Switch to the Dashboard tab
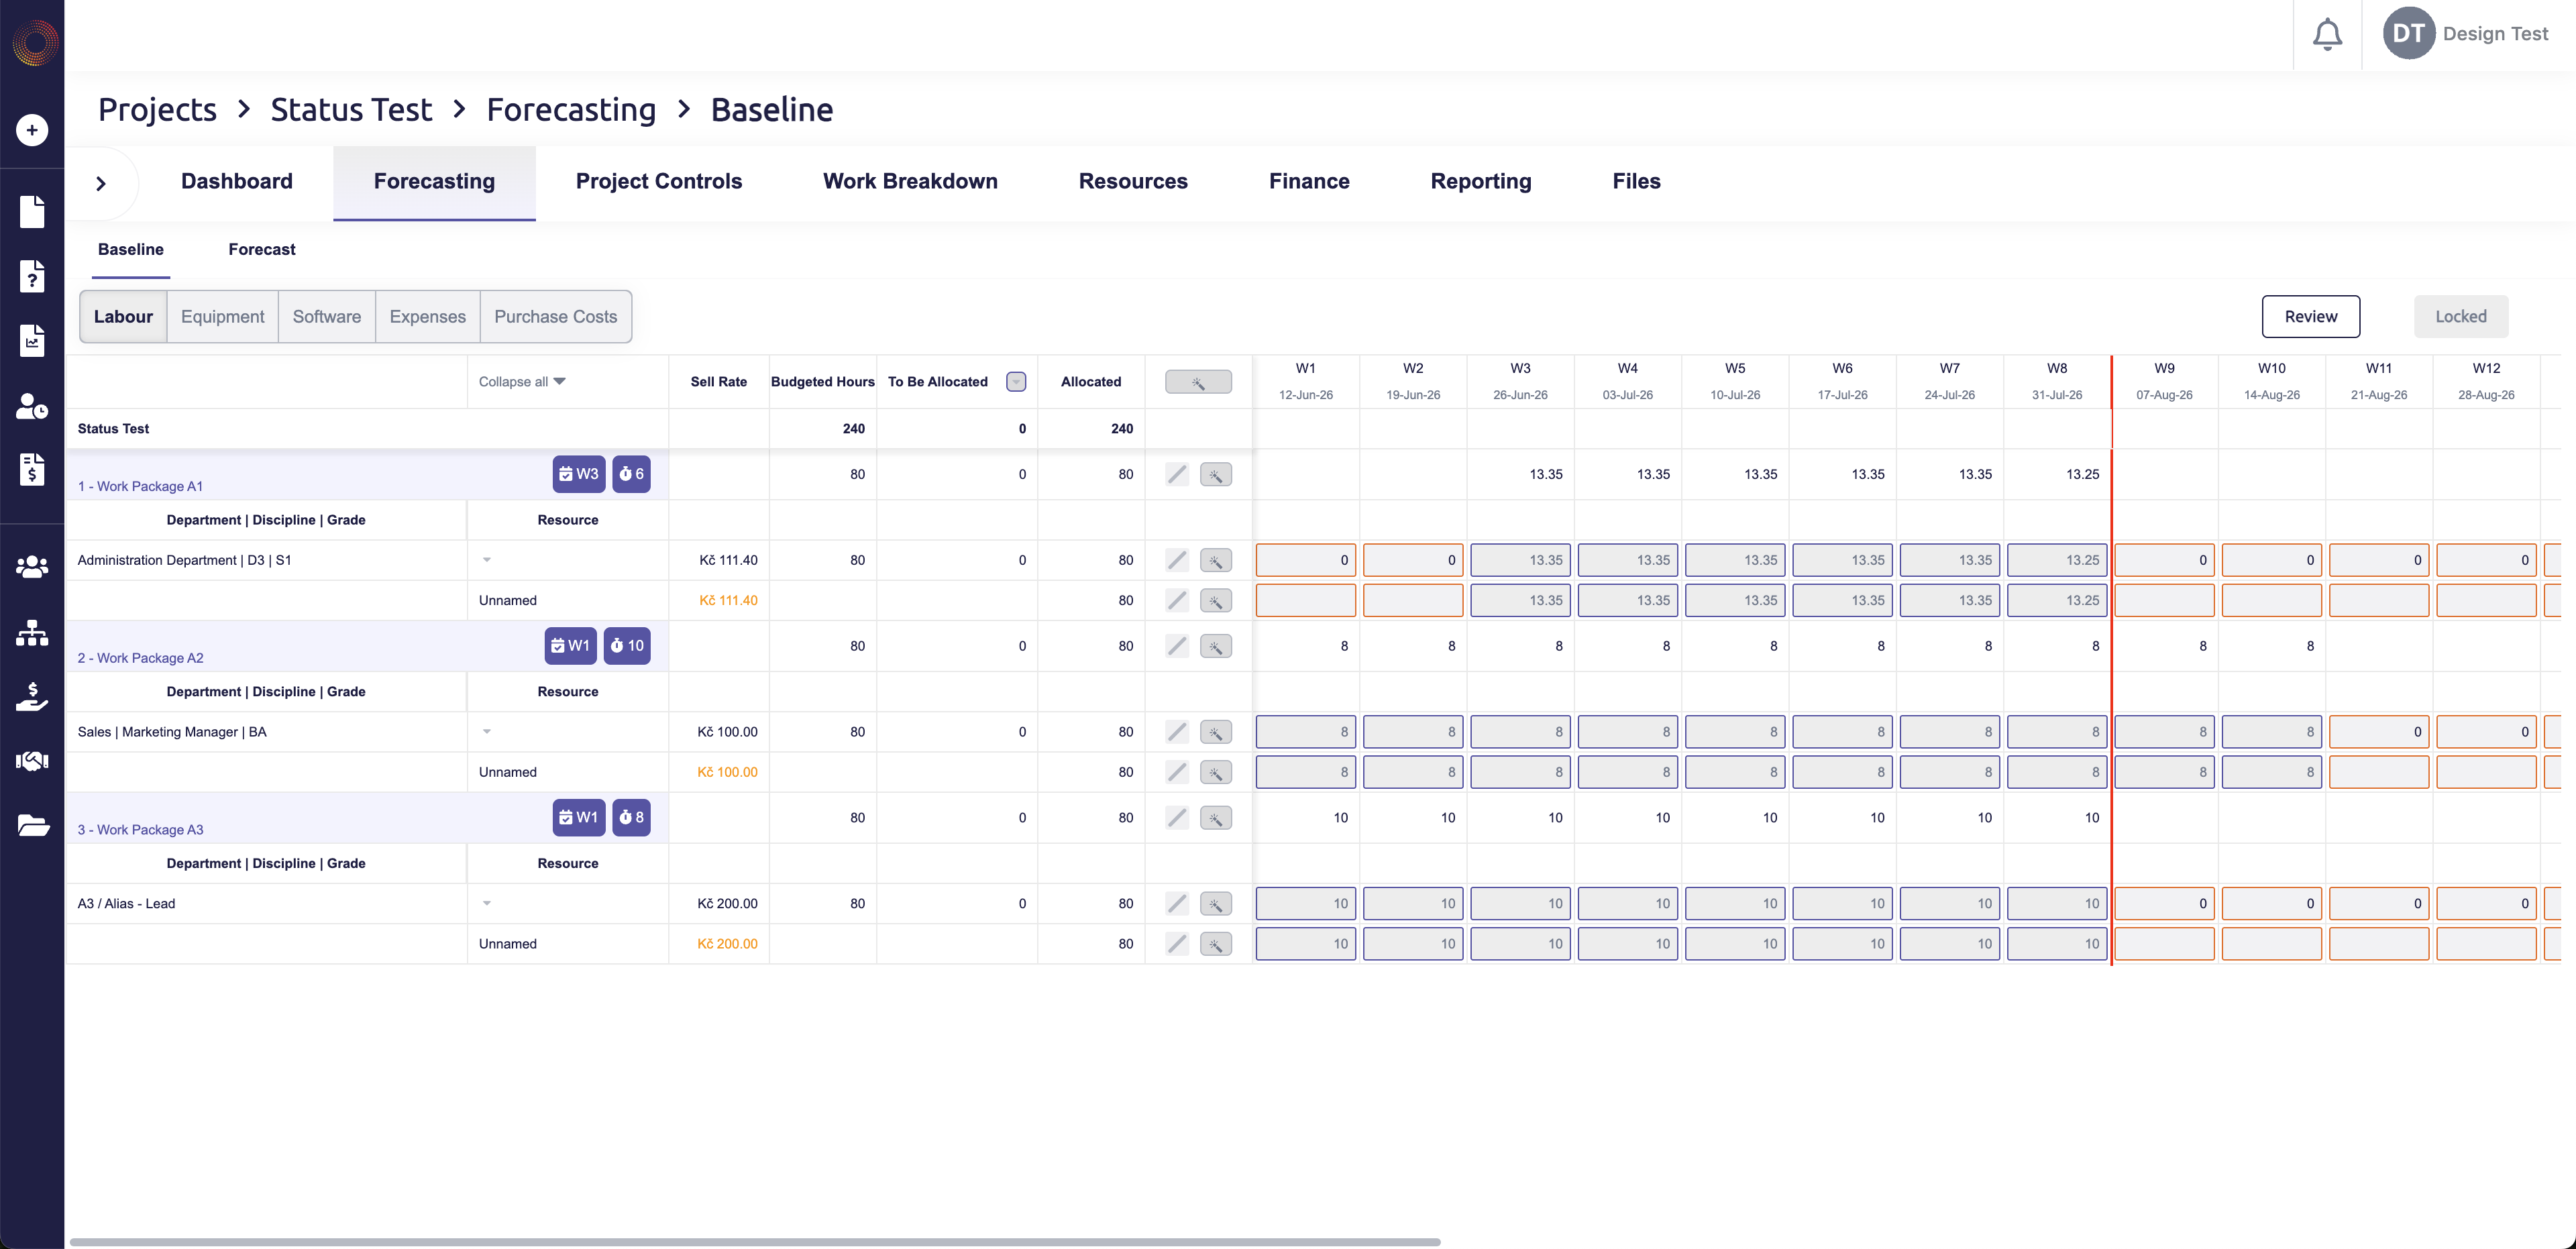This screenshot has width=2576, height=1249. [237, 182]
